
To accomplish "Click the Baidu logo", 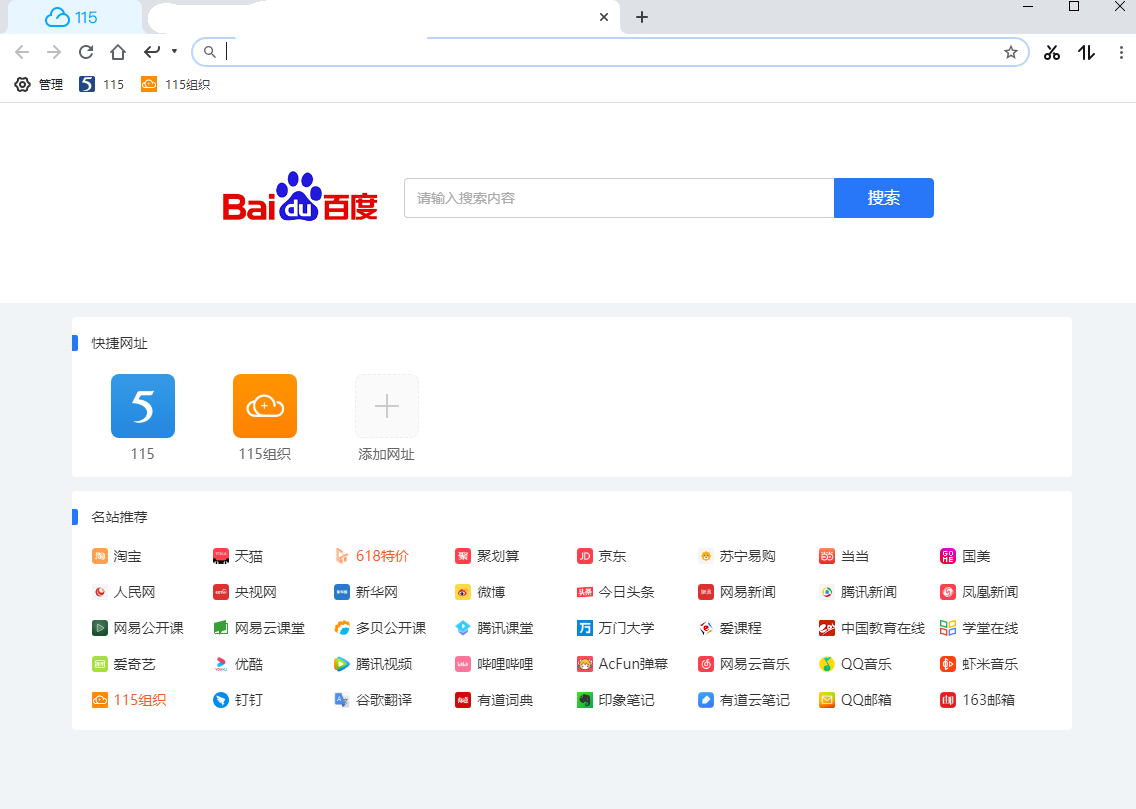I will click(x=300, y=197).
